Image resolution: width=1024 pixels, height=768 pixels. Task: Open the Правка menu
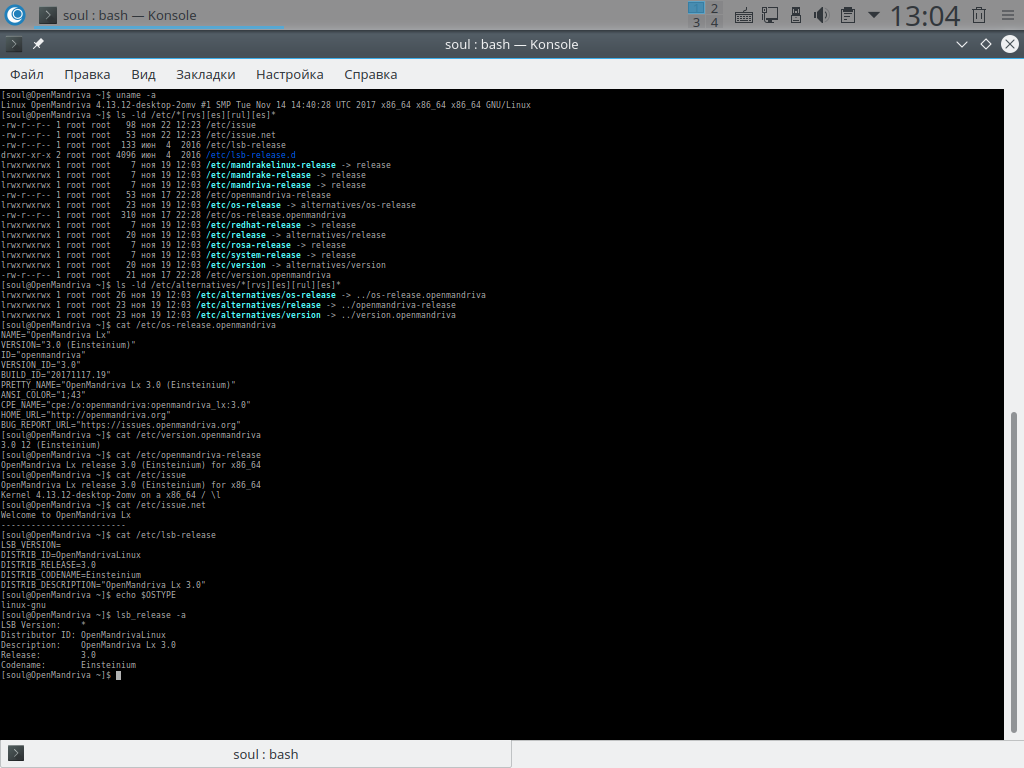point(87,74)
